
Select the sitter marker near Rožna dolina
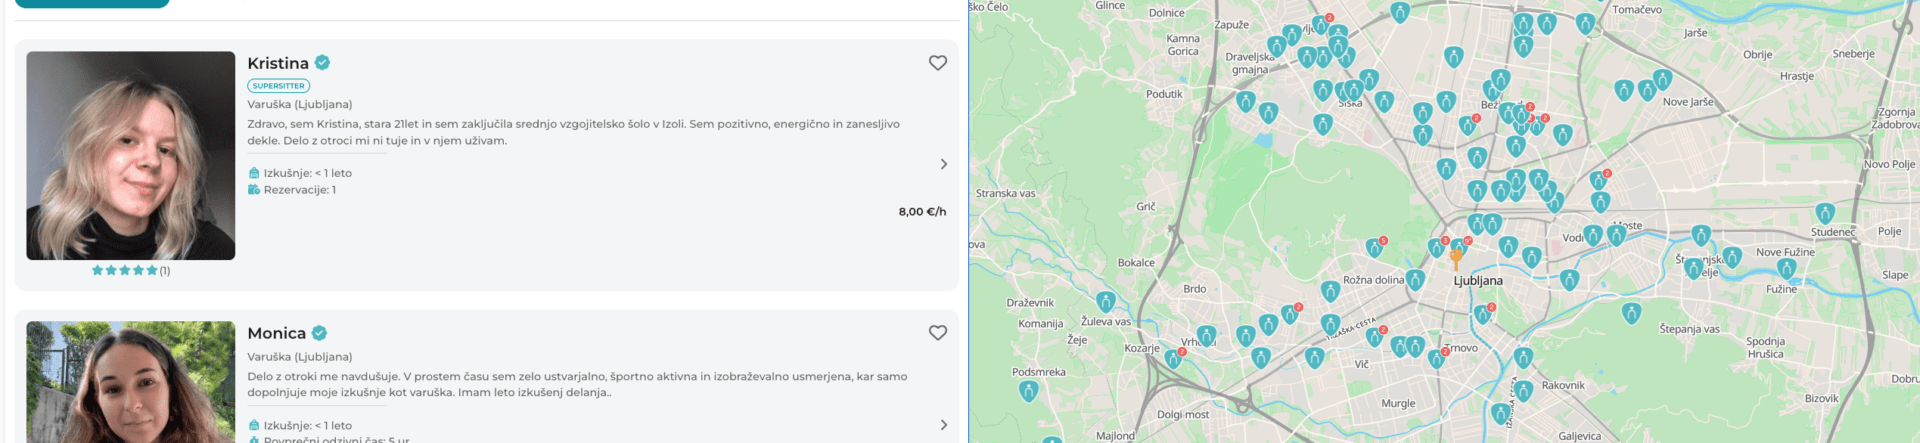pyautogui.click(x=1415, y=279)
